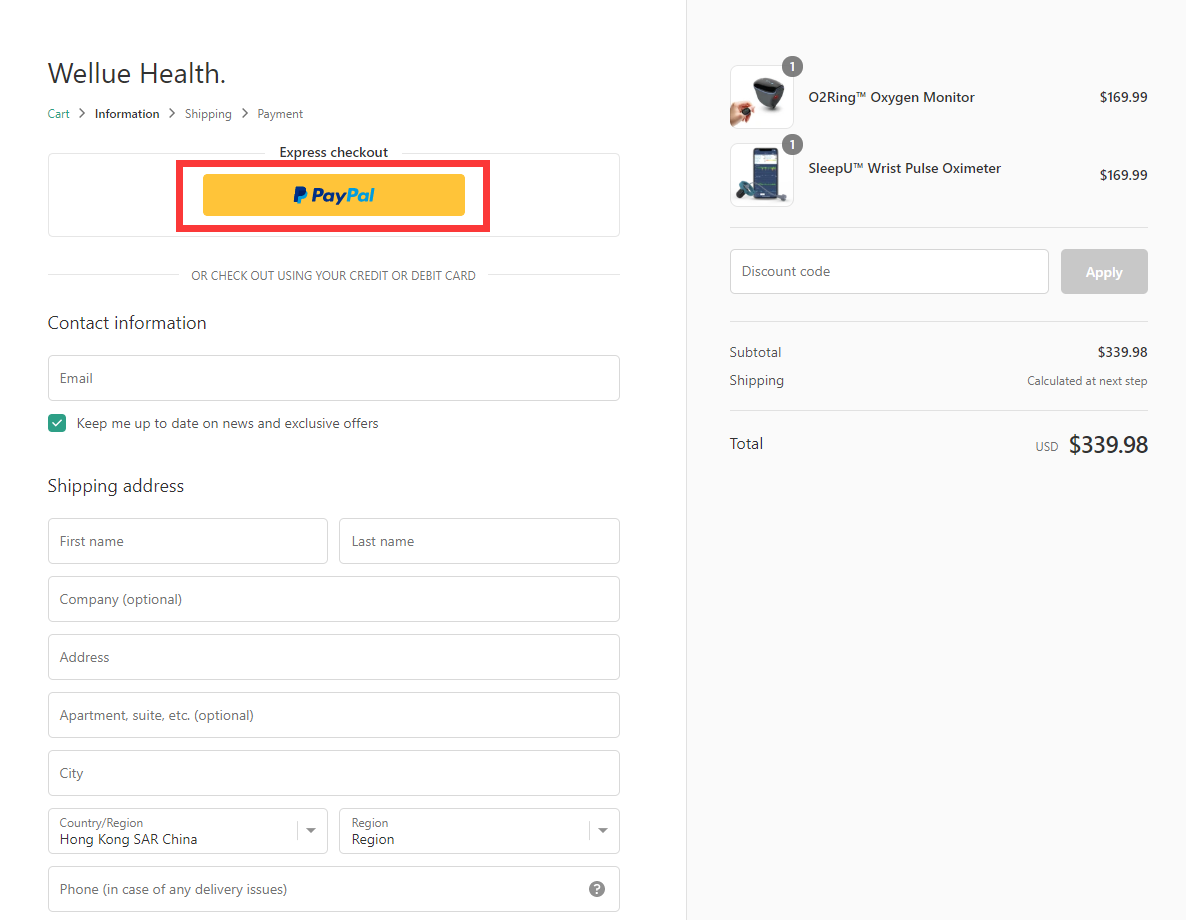Screen dimensions: 1186x920
Task: Open the Country/Region dropdown
Action: point(188,831)
